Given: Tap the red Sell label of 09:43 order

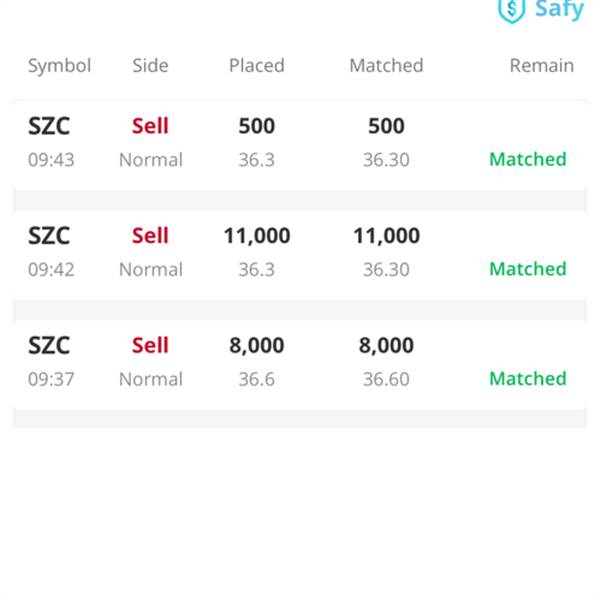Looking at the screenshot, I should point(150,126).
